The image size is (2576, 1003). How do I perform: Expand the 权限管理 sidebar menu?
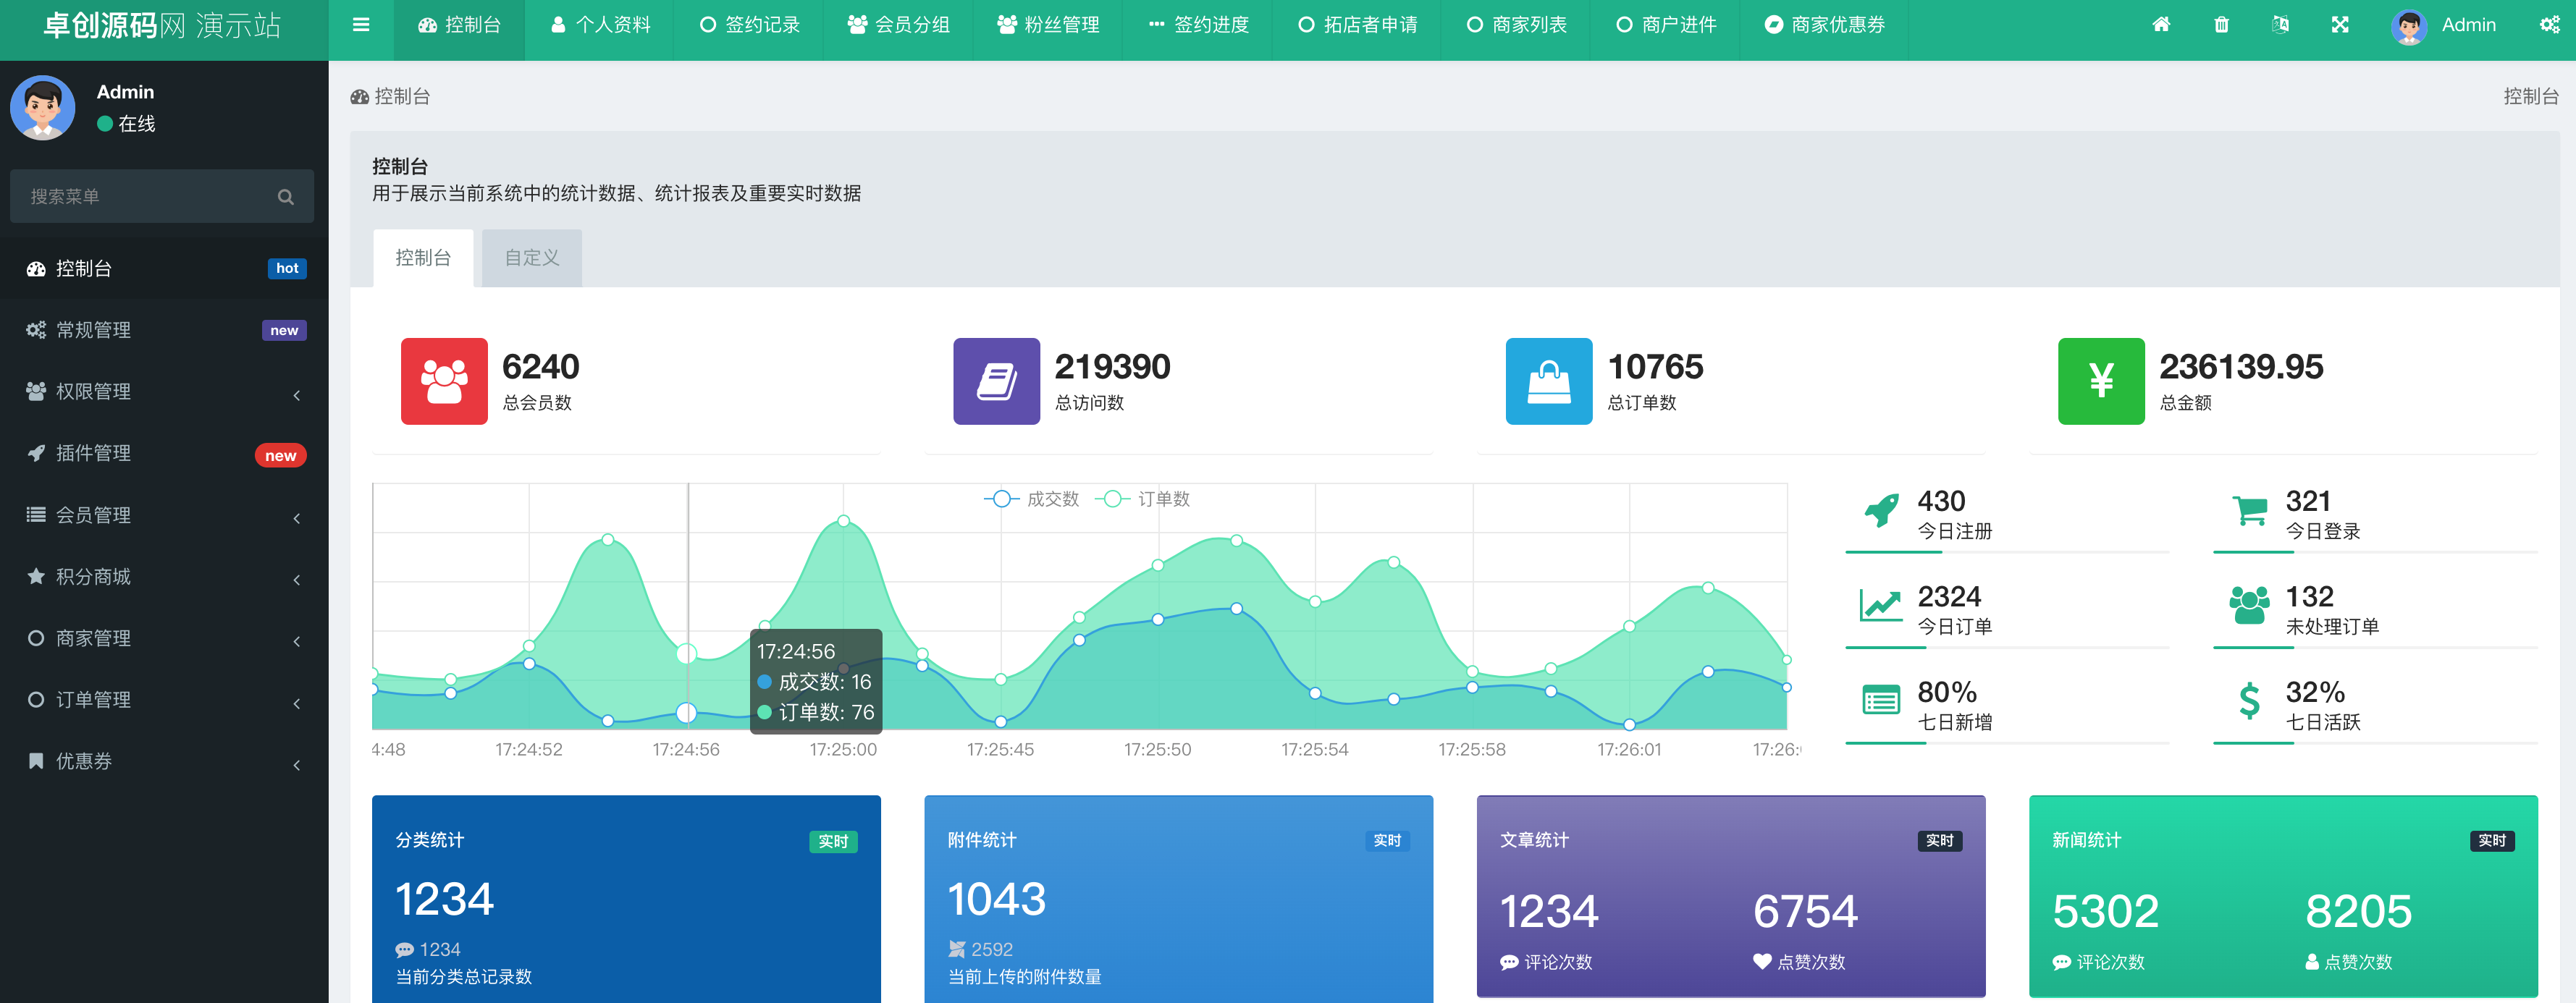point(164,392)
